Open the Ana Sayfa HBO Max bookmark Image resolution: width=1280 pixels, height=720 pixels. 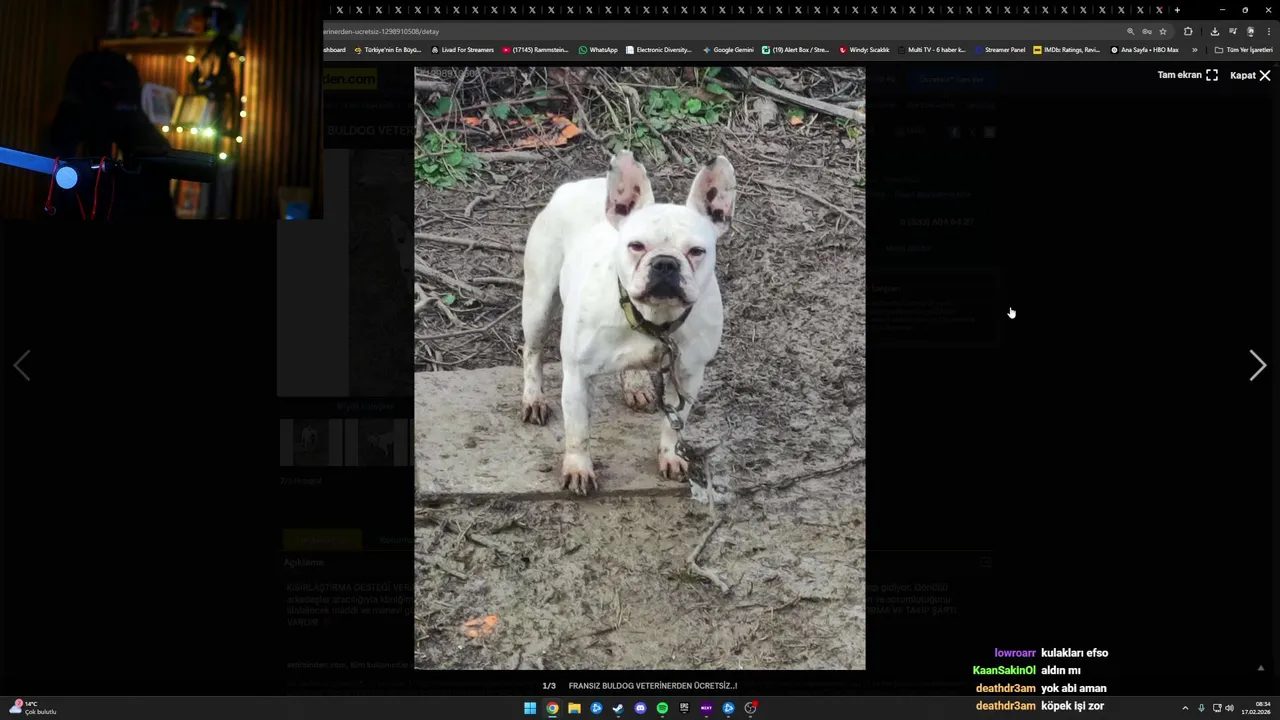click(x=1145, y=50)
